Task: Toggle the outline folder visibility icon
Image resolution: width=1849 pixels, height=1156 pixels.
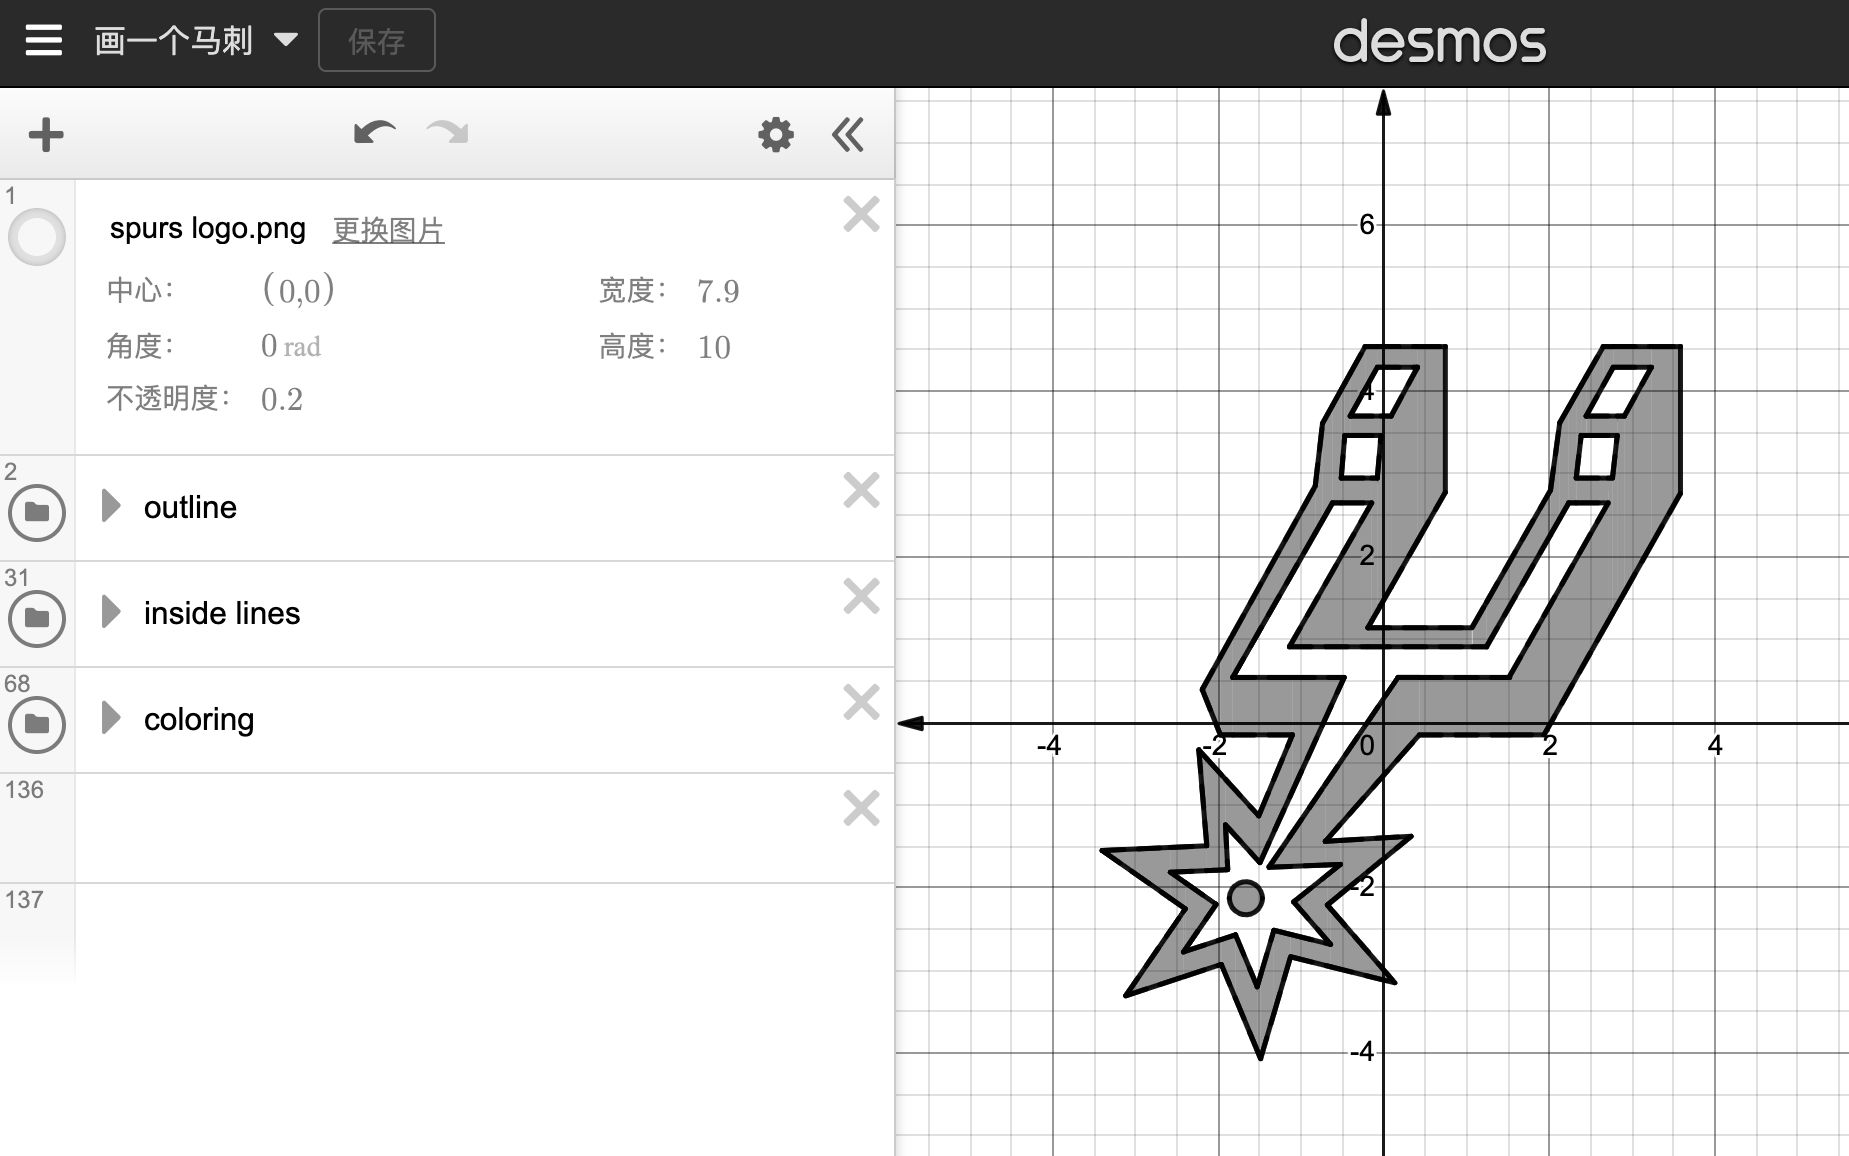Action: coord(37,512)
